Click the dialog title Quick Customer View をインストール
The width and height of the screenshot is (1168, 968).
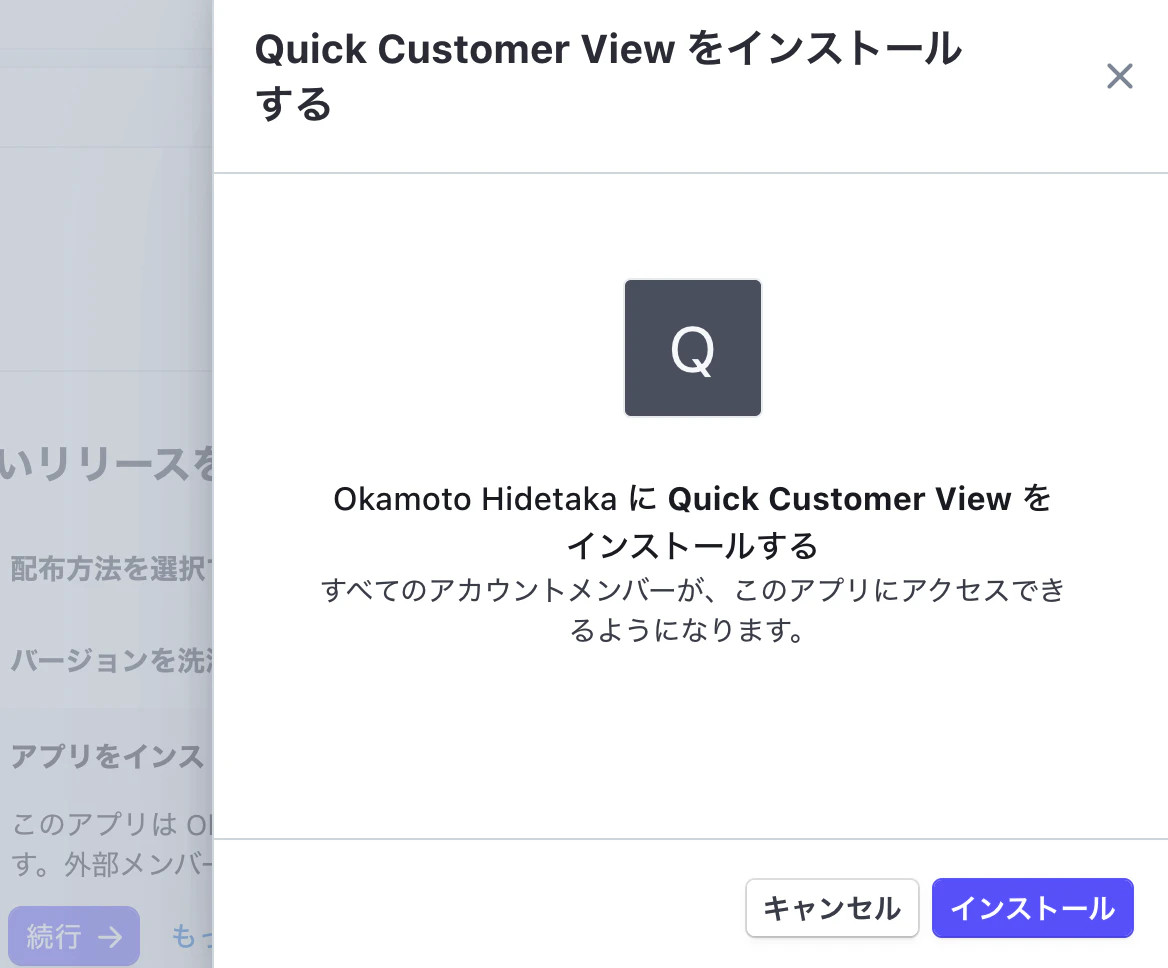tap(609, 49)
